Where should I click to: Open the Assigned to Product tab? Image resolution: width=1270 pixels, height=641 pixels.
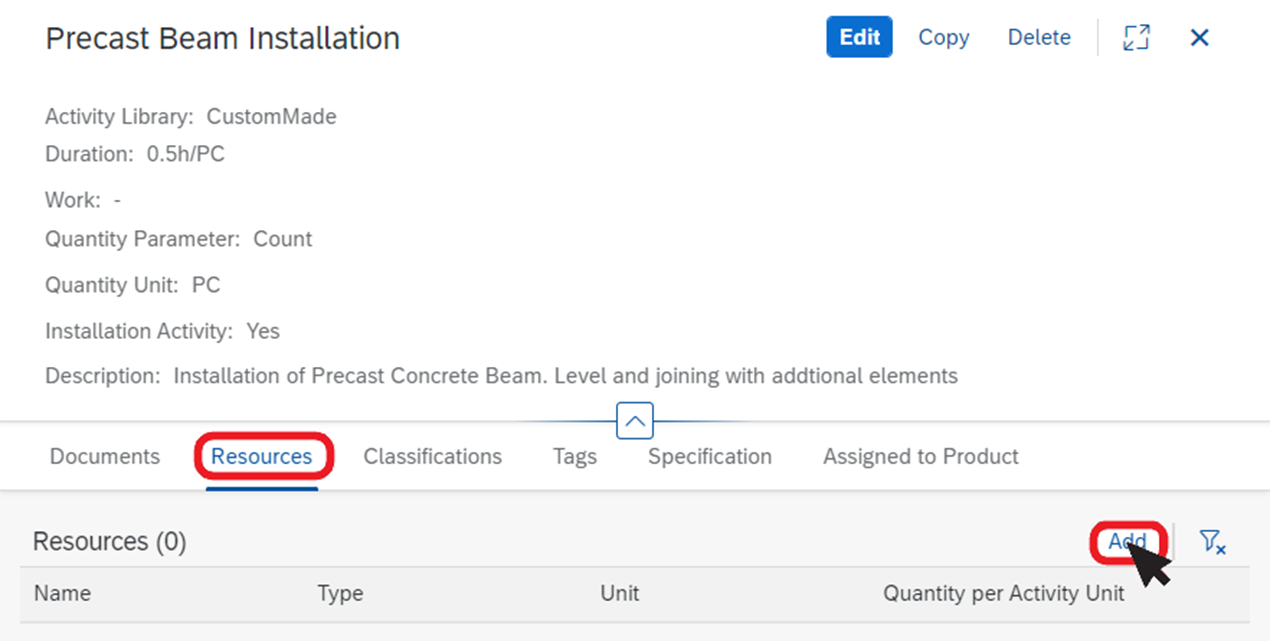point(921,457)
